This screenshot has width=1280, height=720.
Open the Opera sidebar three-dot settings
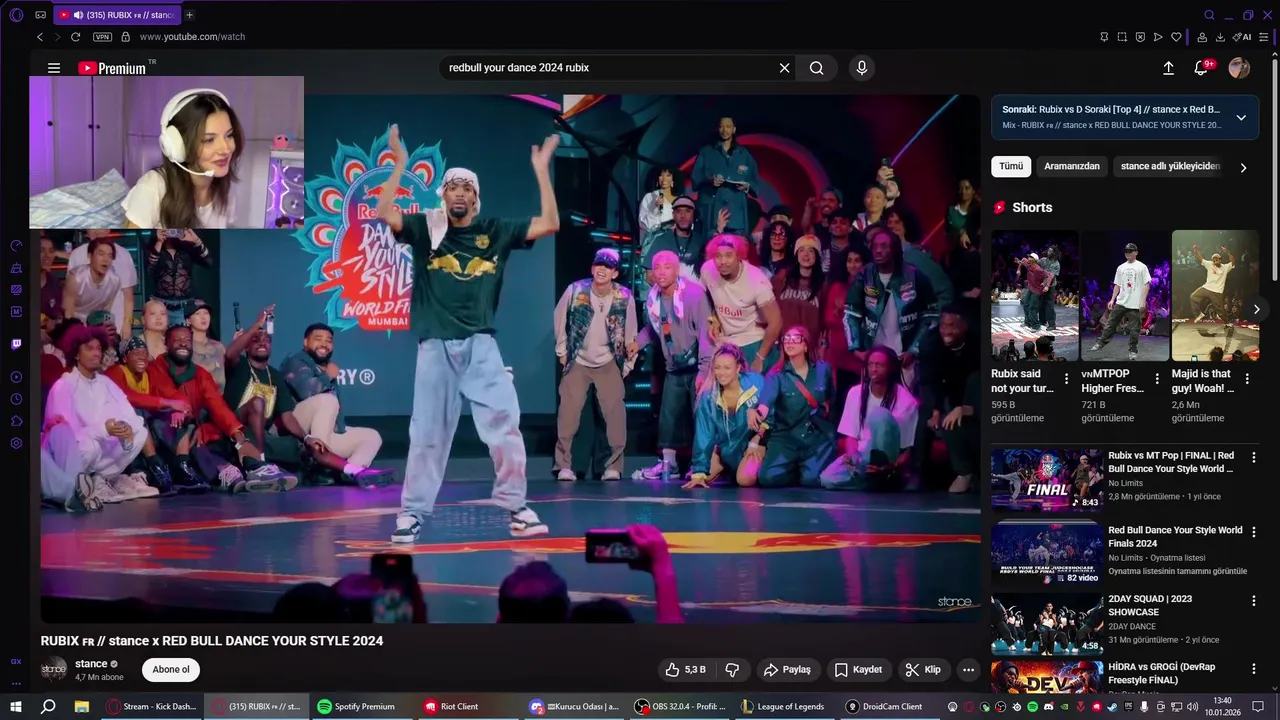16,684
